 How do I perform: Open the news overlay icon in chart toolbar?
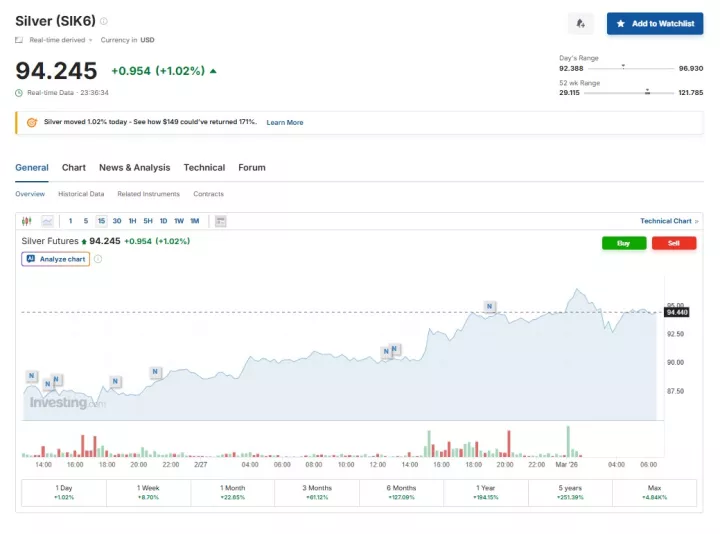(220, 221)
